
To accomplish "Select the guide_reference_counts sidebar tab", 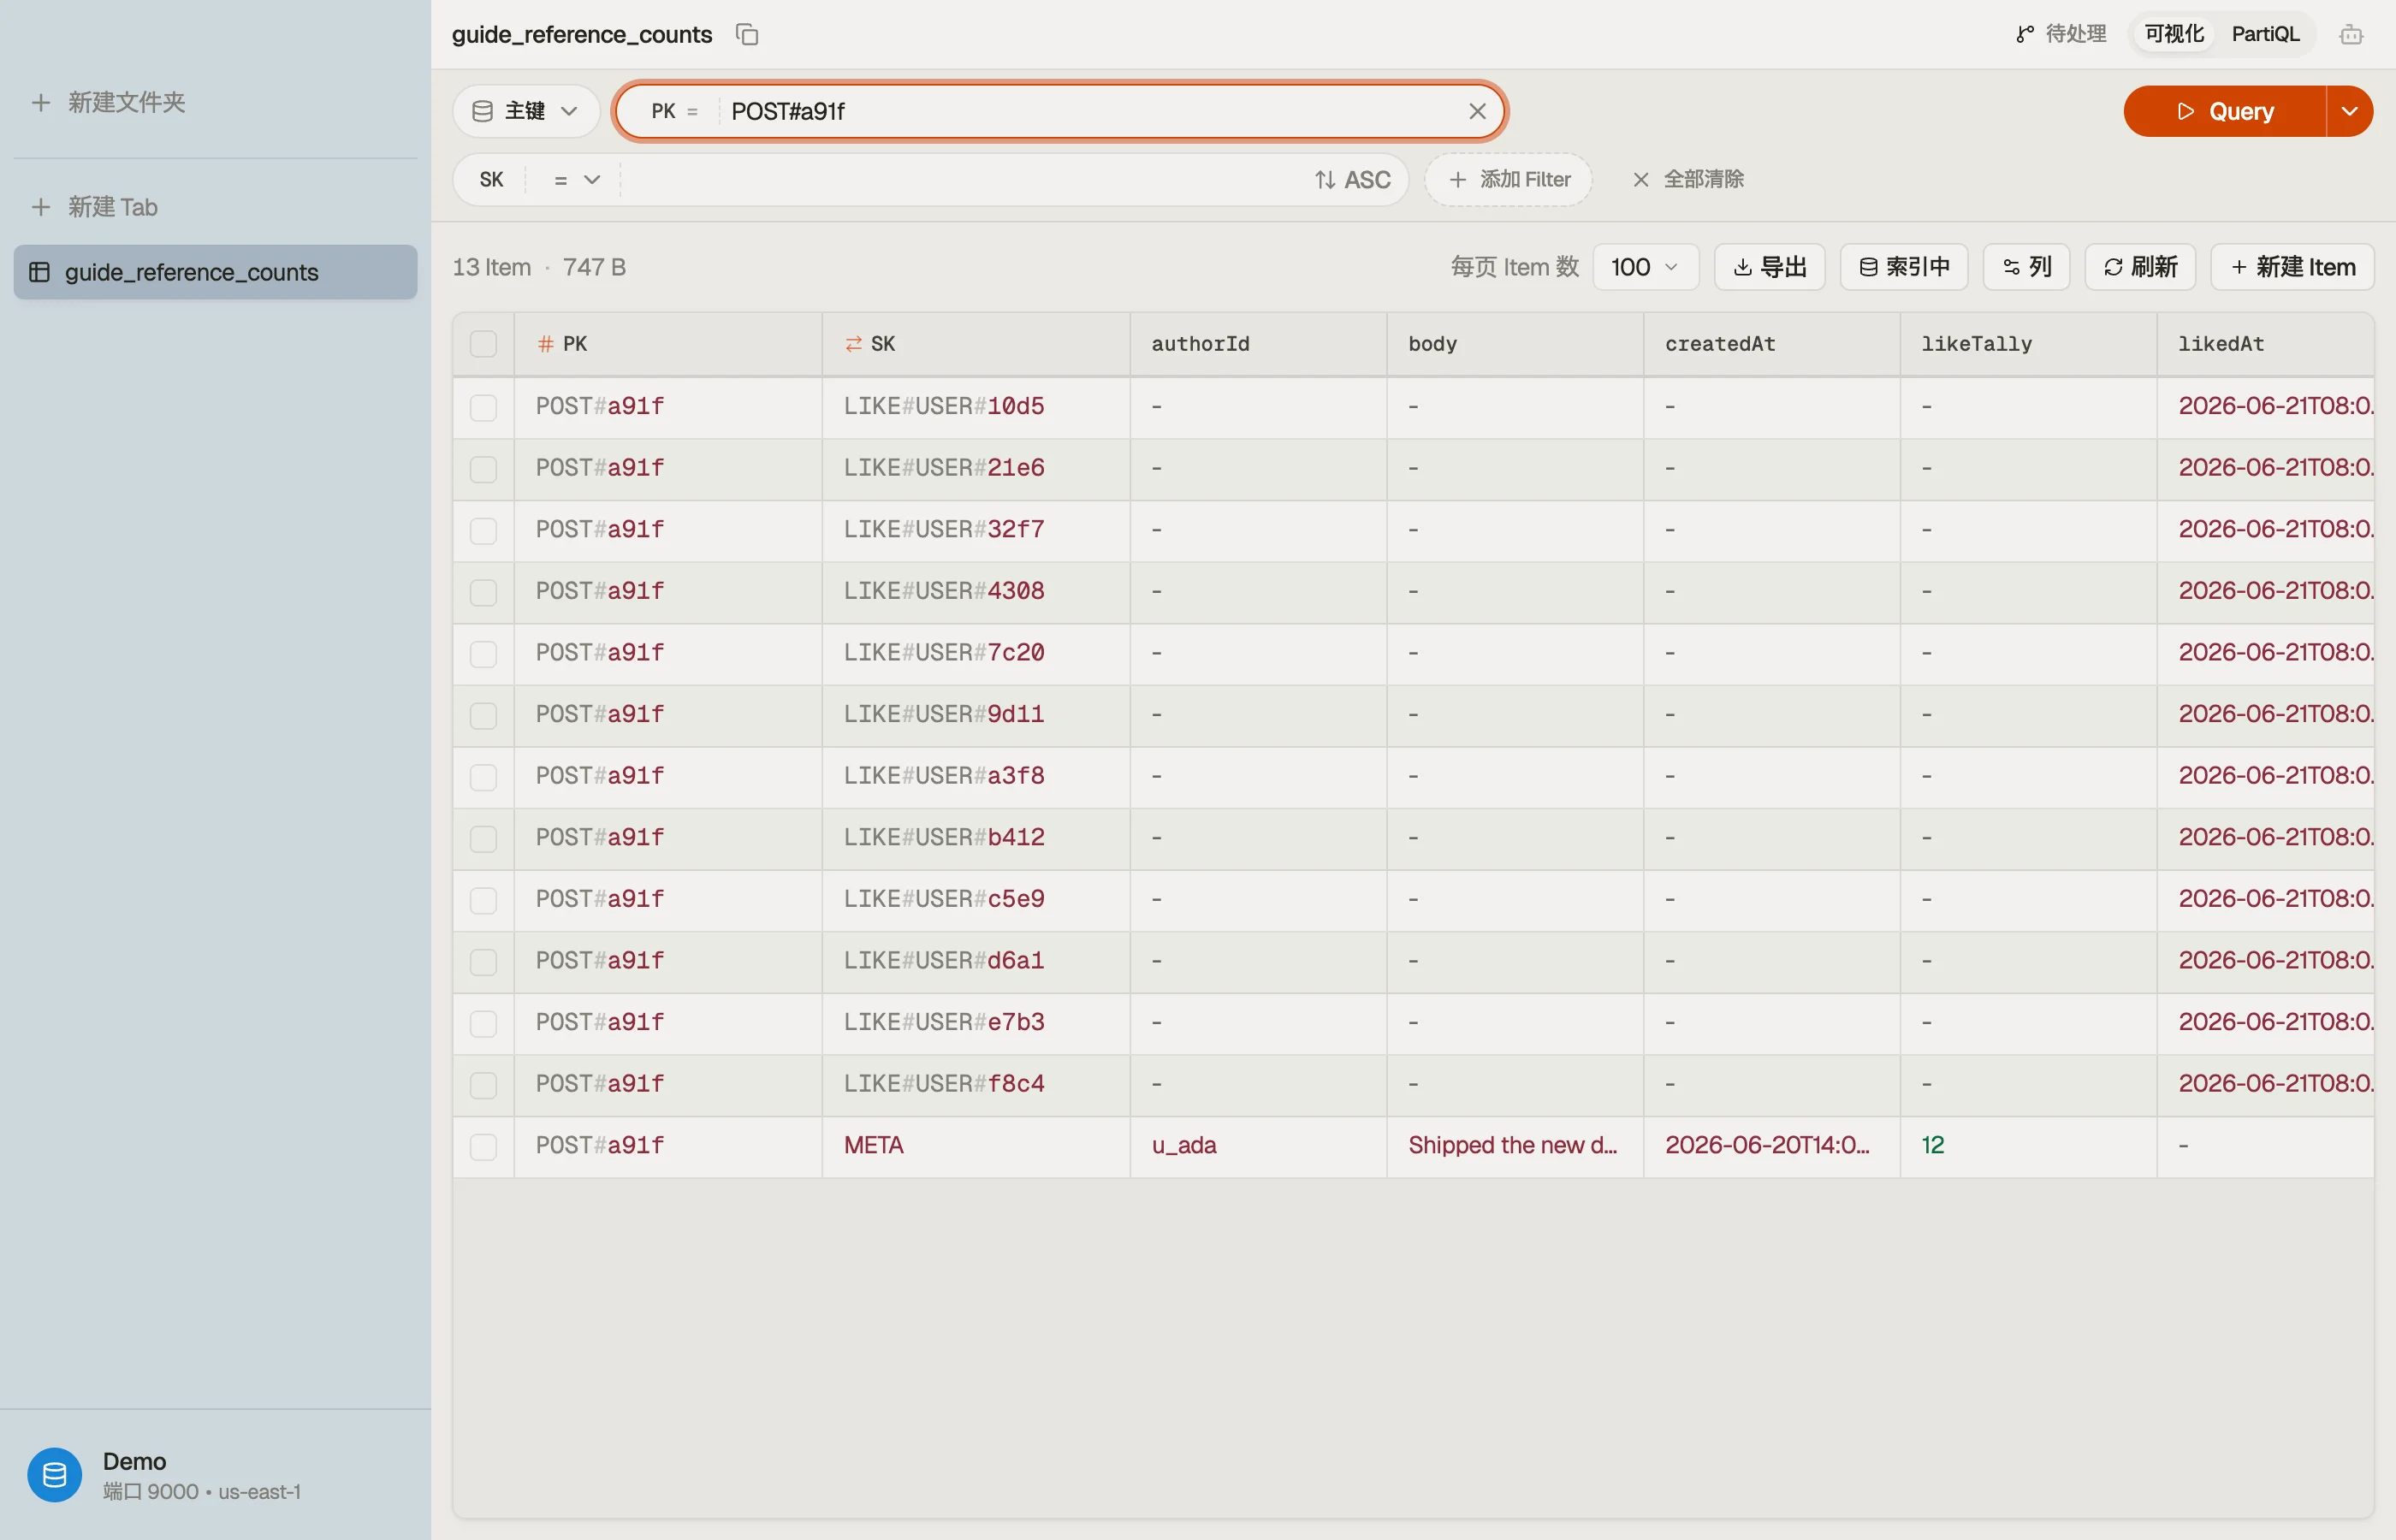I will 215,272.
